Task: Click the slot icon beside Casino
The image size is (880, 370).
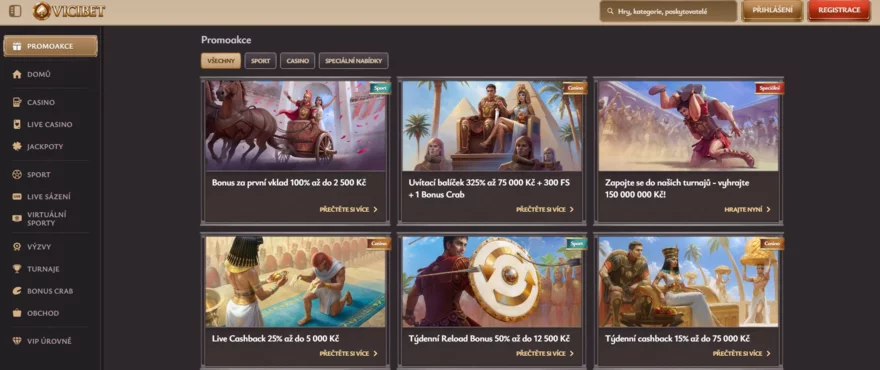Action: (x=17, y=102)
